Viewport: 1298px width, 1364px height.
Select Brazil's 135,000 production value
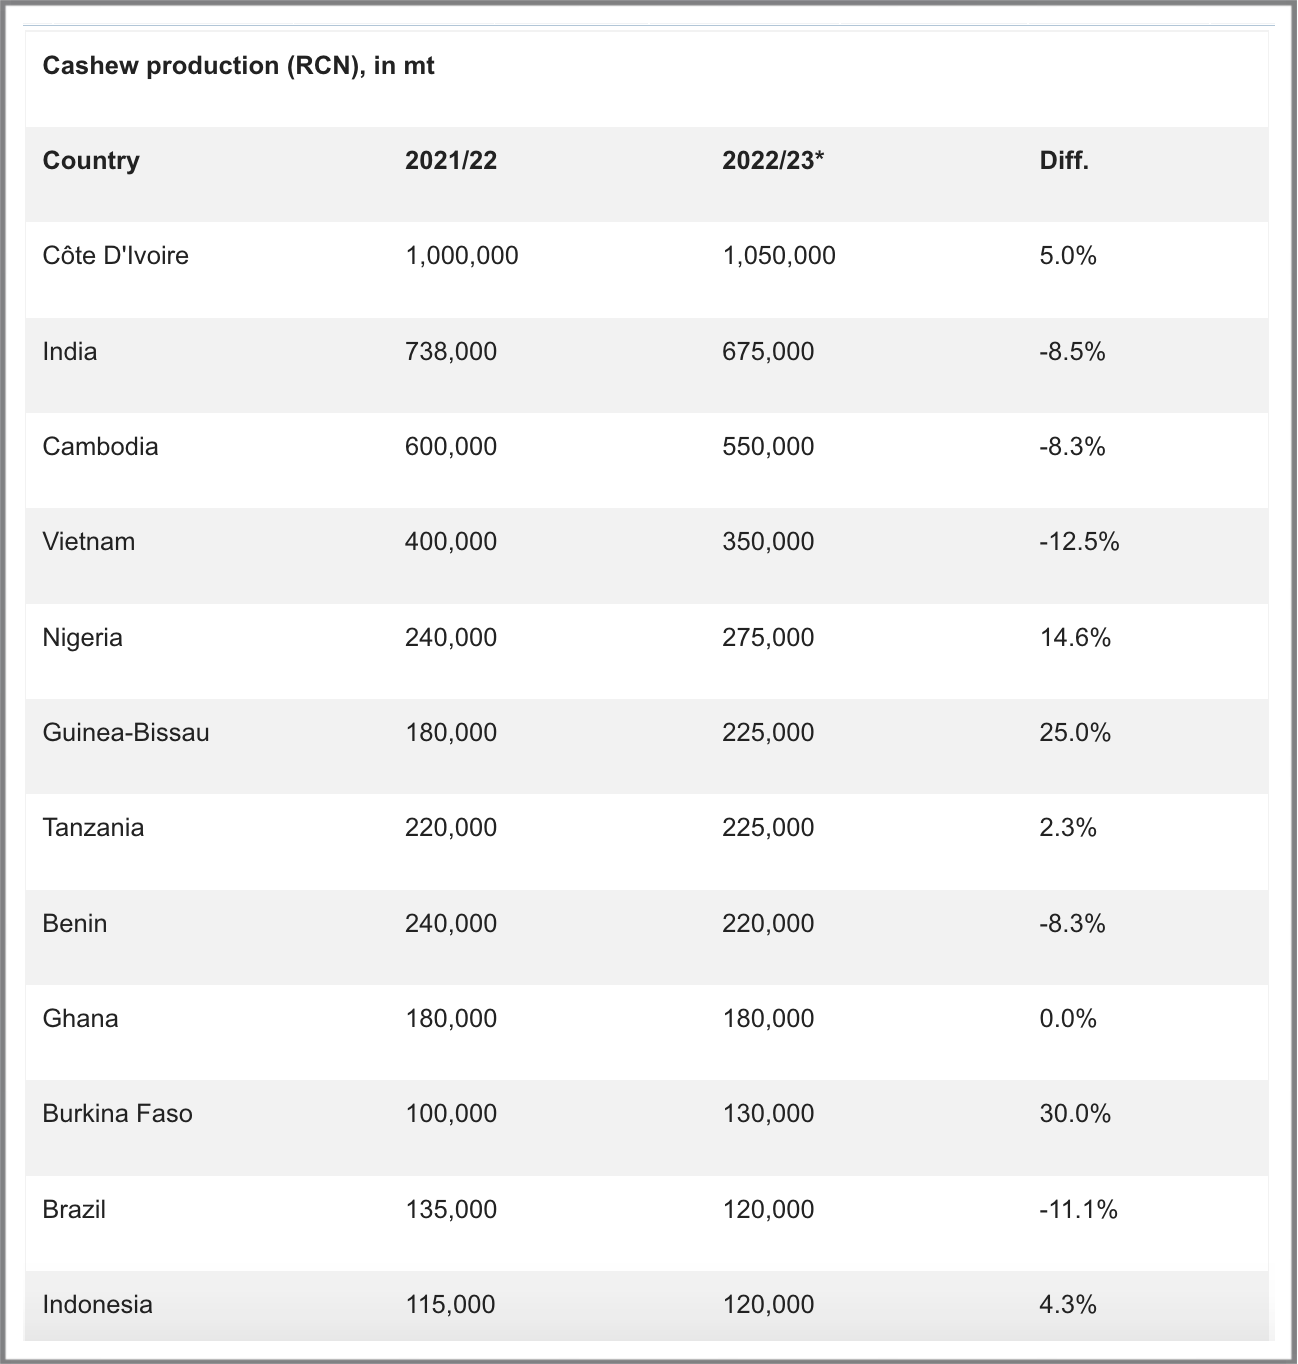click(451, 1210)
